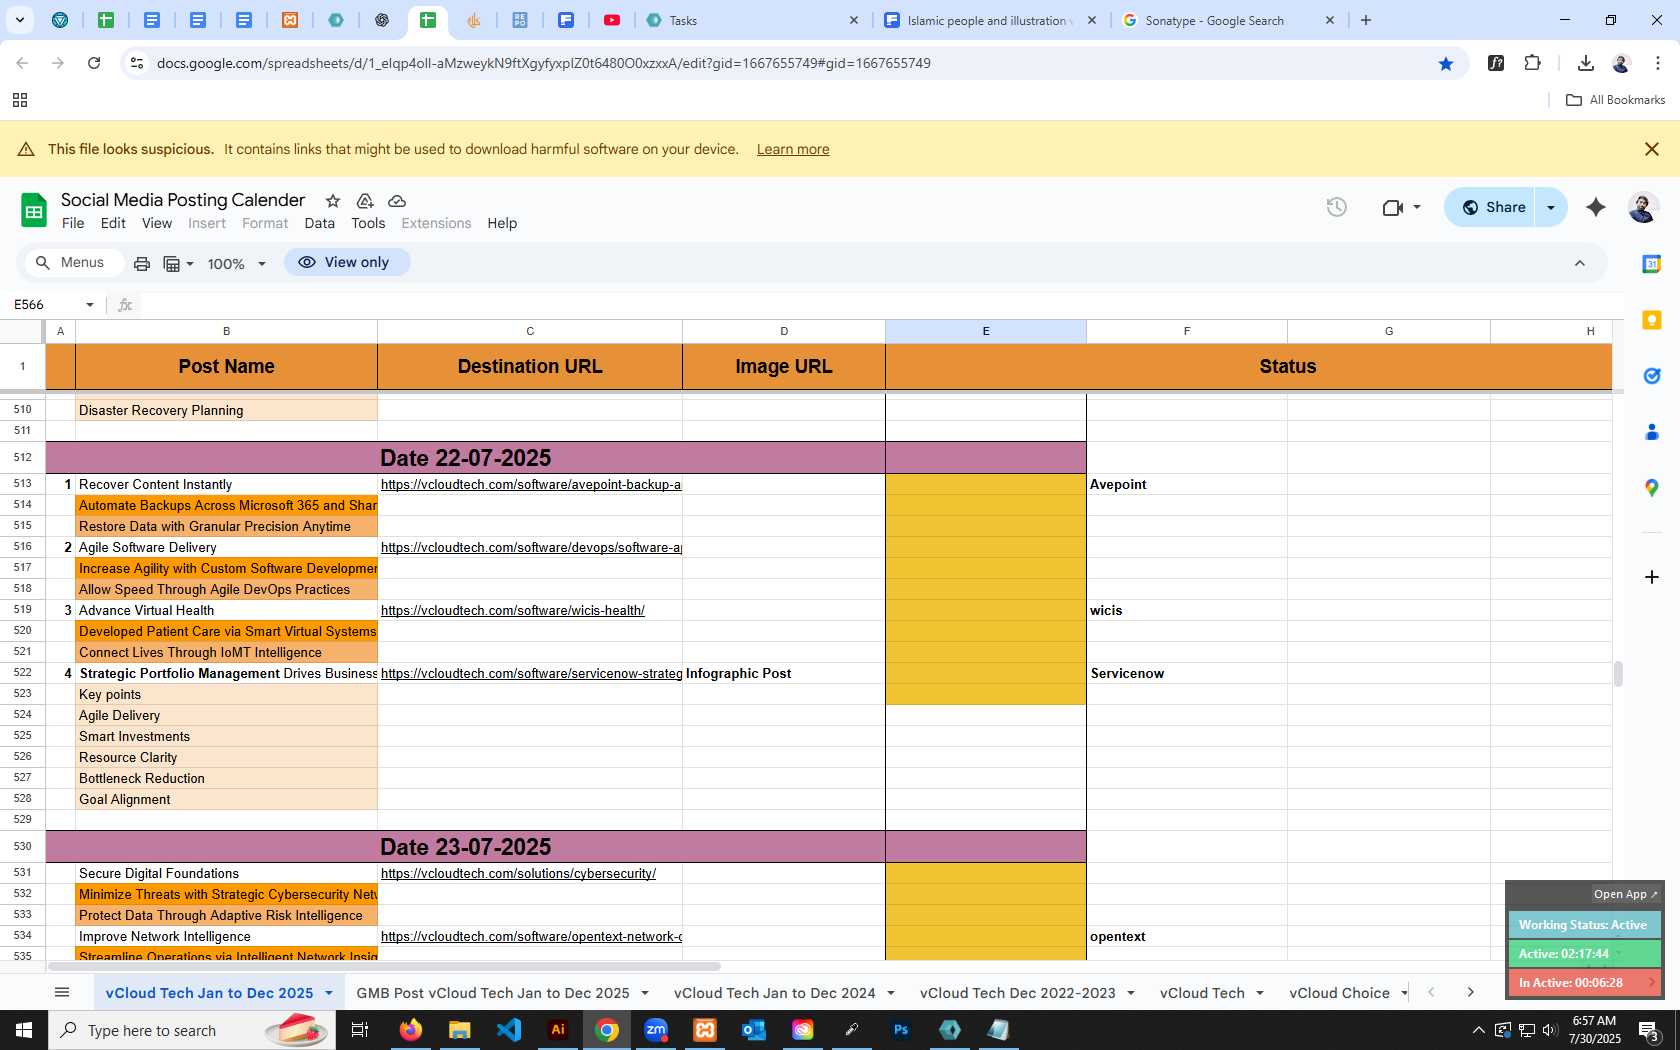Open avepoint-backup destination URL link

coord(531,484)
